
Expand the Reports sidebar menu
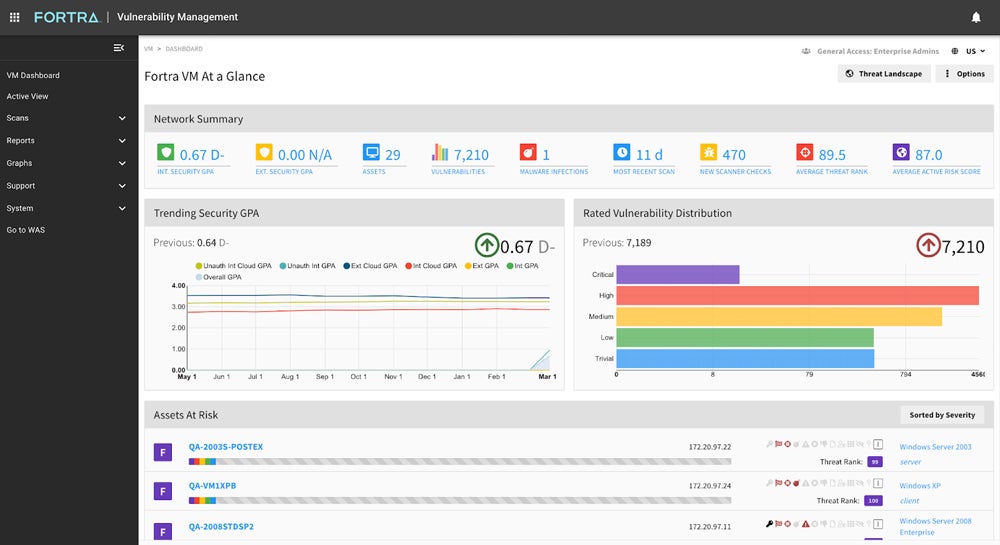[65, 141]
